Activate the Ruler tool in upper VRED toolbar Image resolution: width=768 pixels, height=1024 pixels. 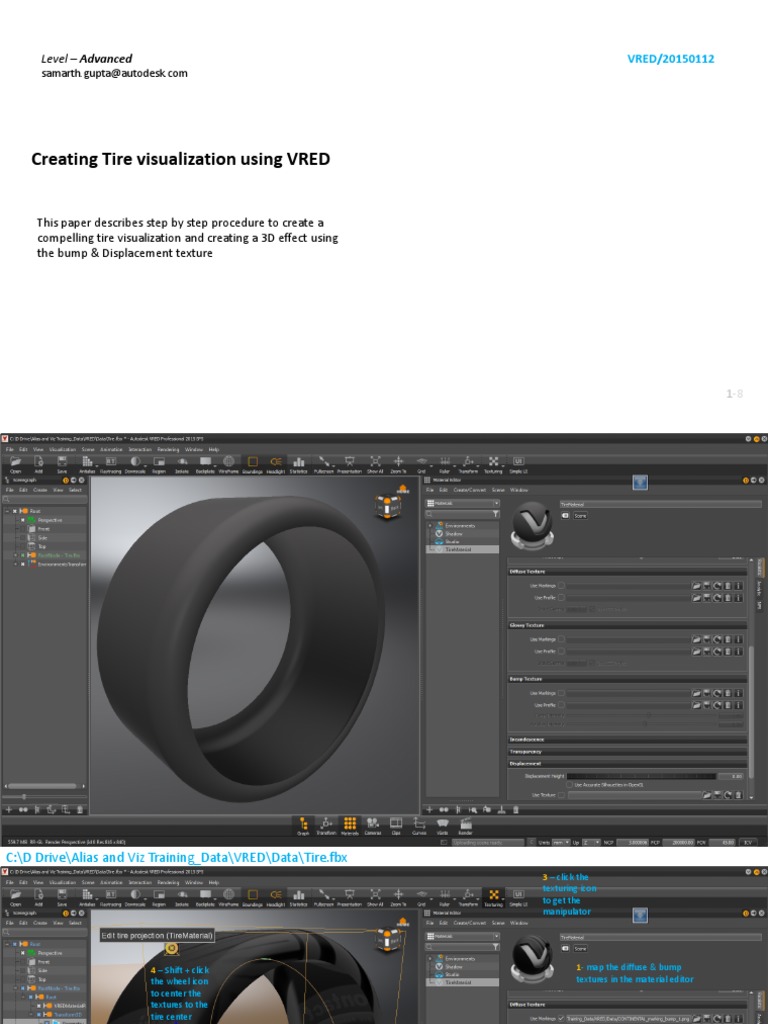click(445, 463)
